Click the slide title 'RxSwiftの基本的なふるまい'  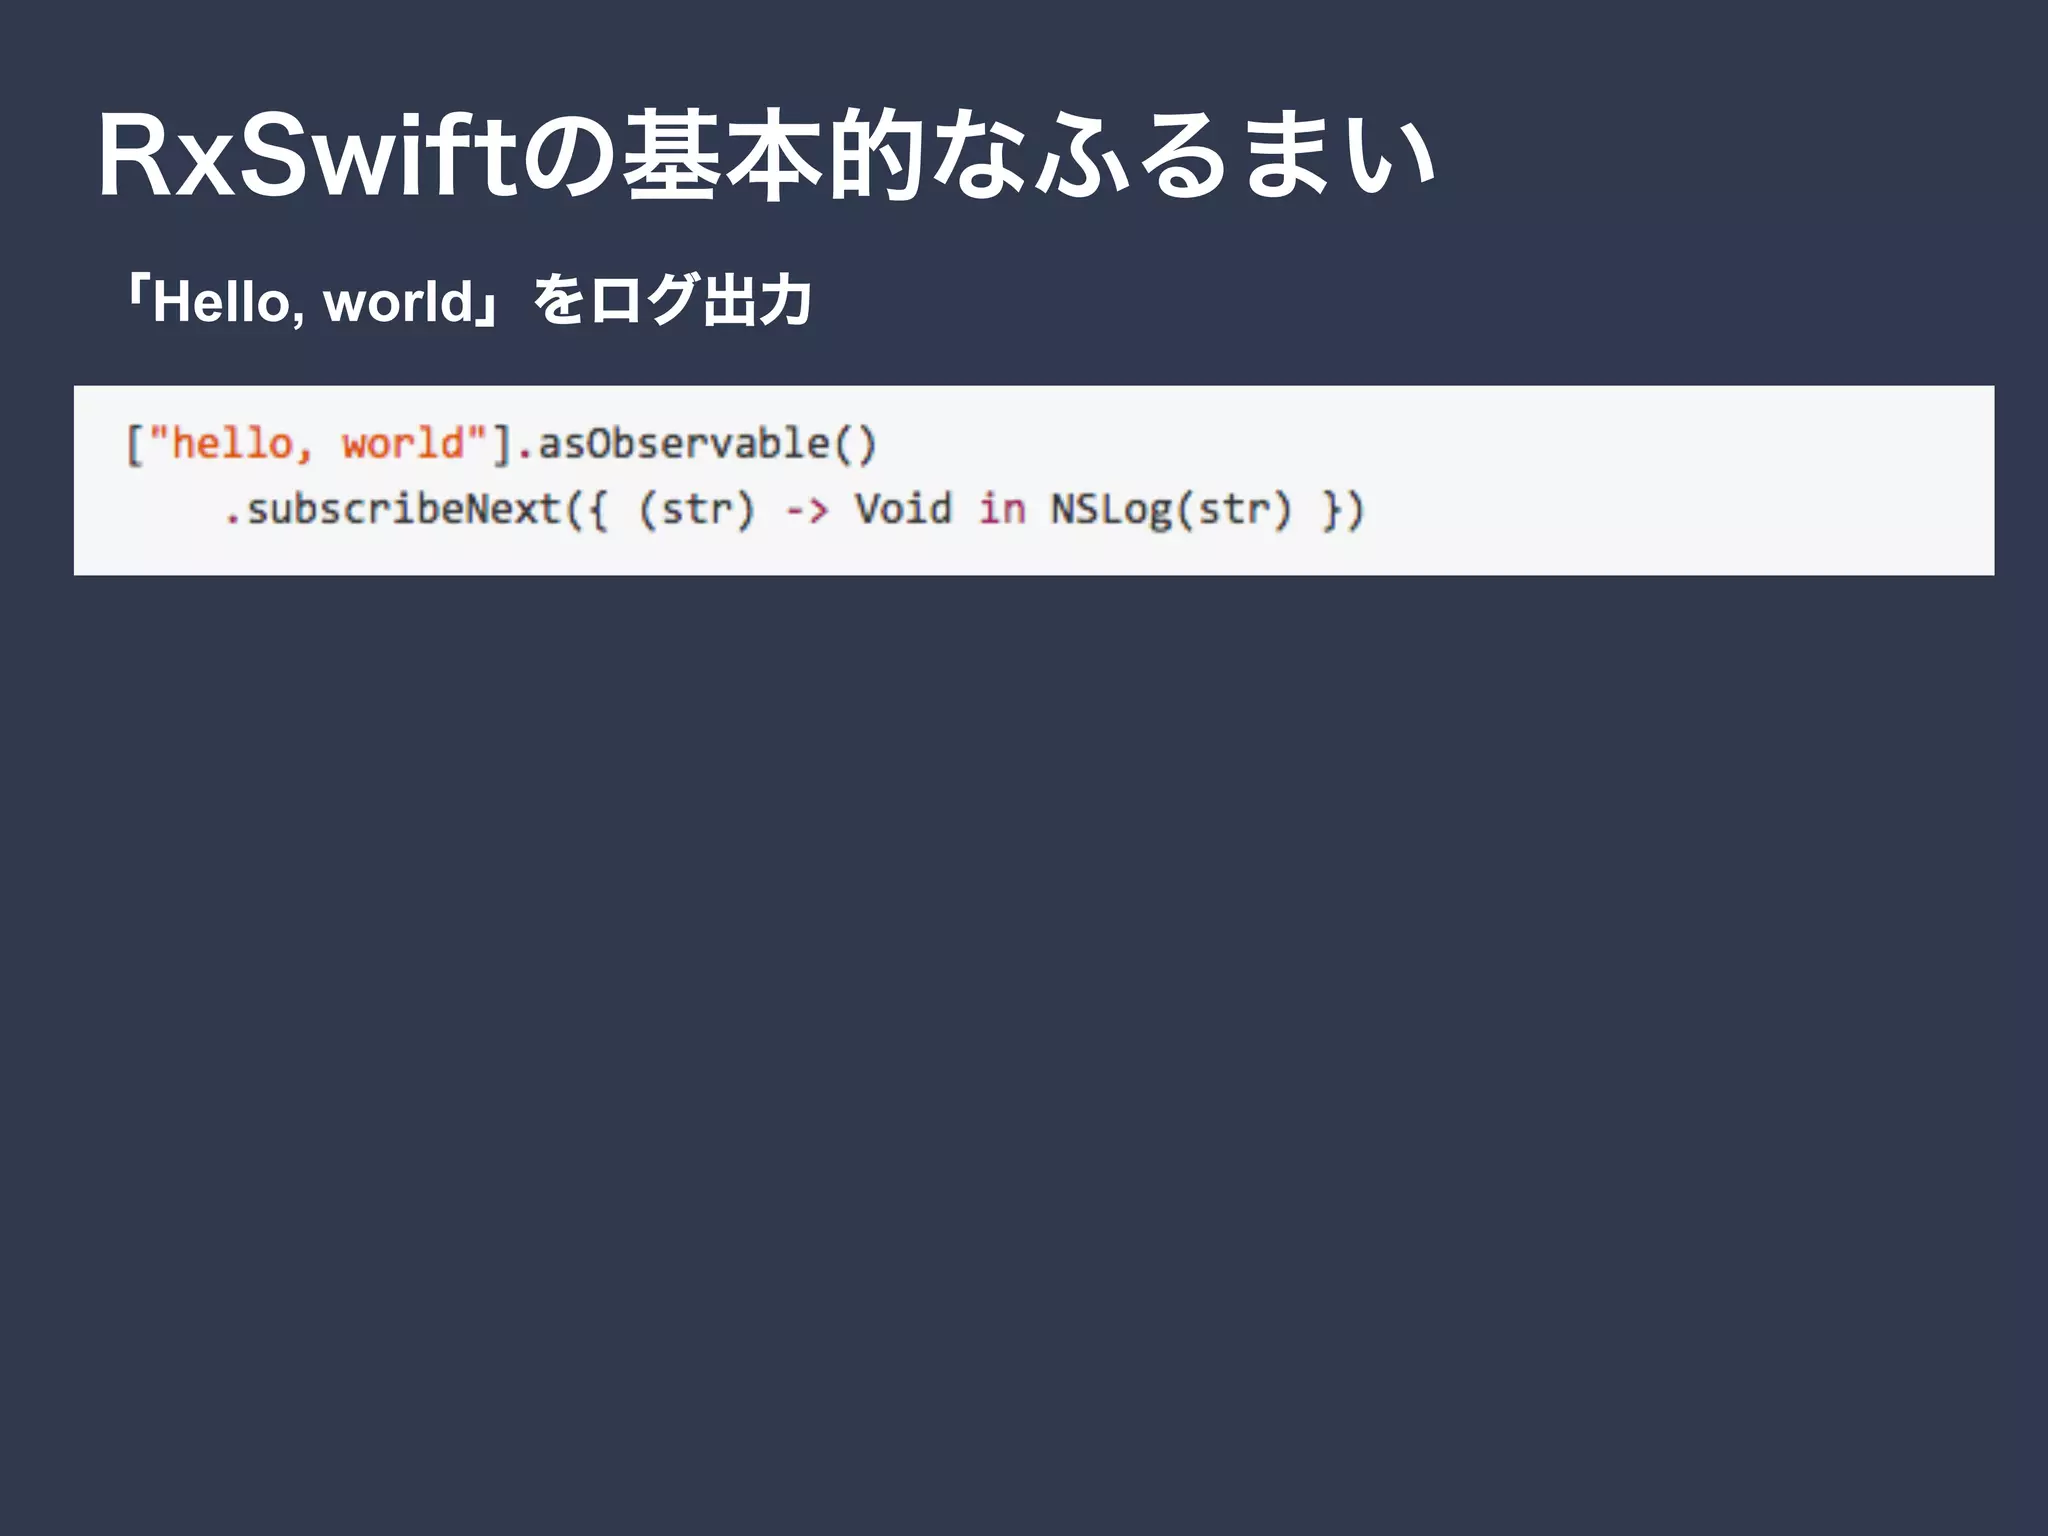[x=767, y=157]
